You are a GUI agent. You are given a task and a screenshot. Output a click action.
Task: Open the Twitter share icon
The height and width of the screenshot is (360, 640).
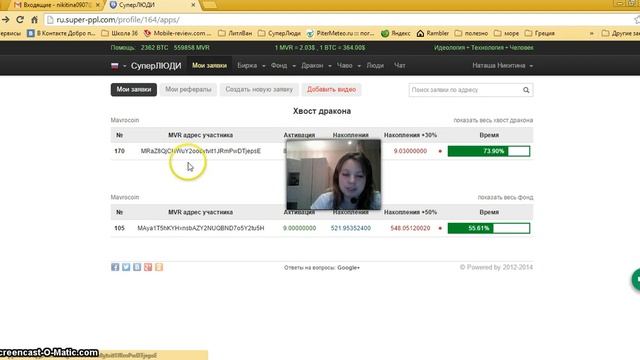pos(126,267)
